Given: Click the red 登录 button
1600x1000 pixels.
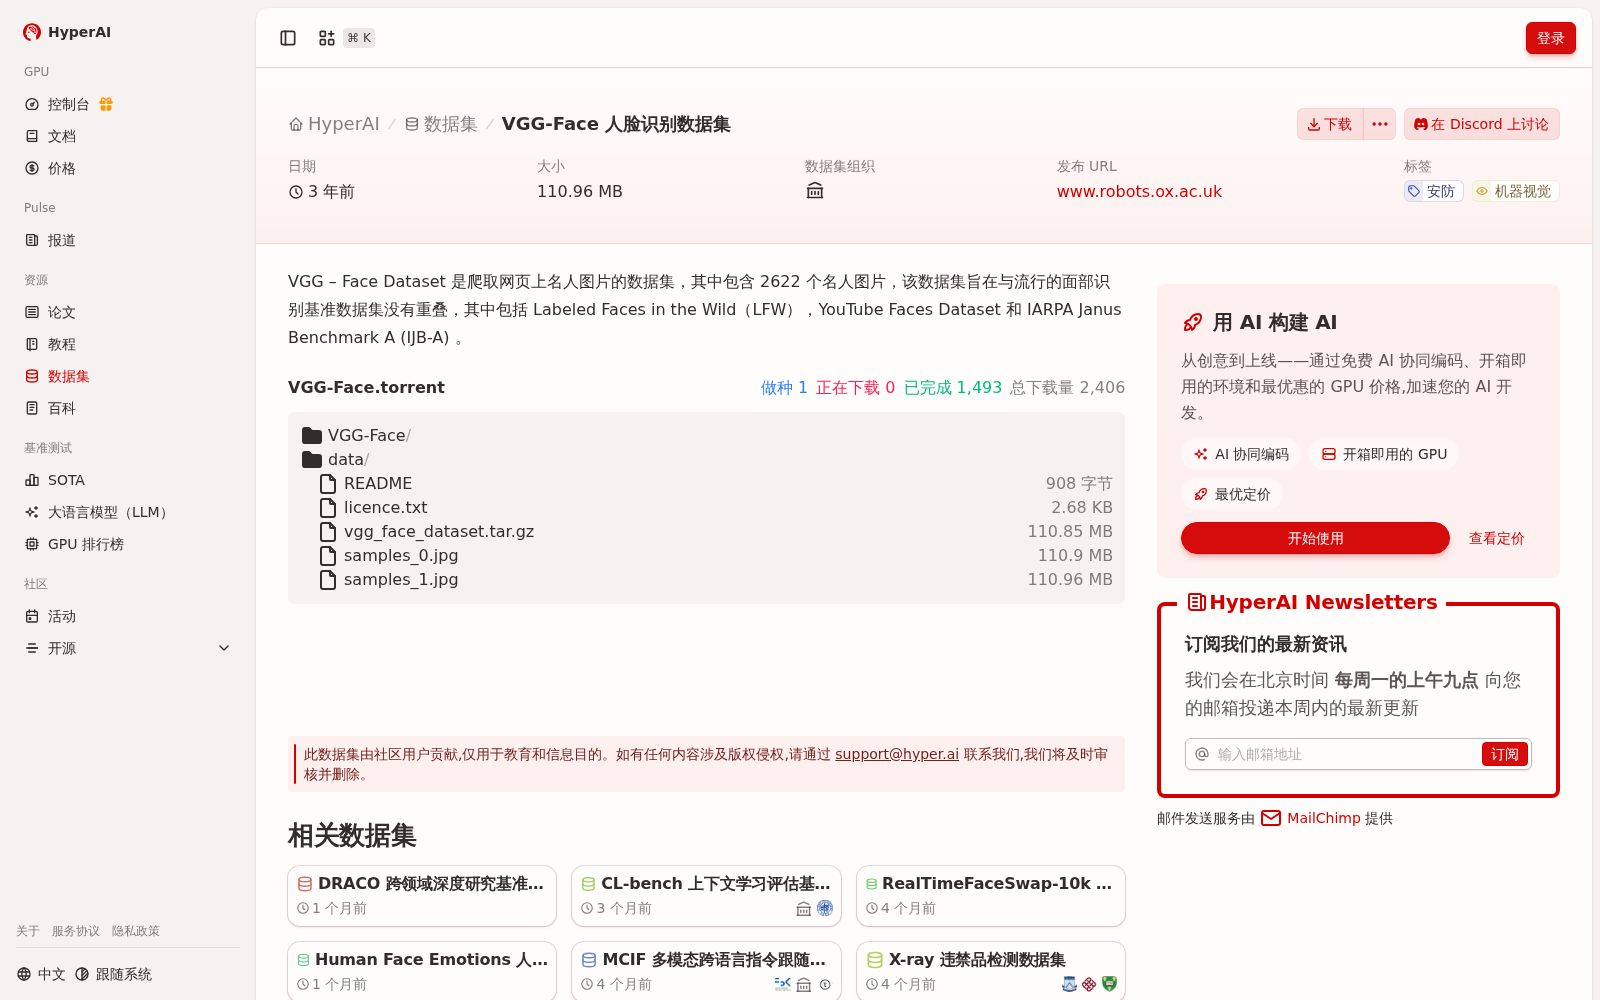Looking at the screenshot, I should (x=1551, y=38).
